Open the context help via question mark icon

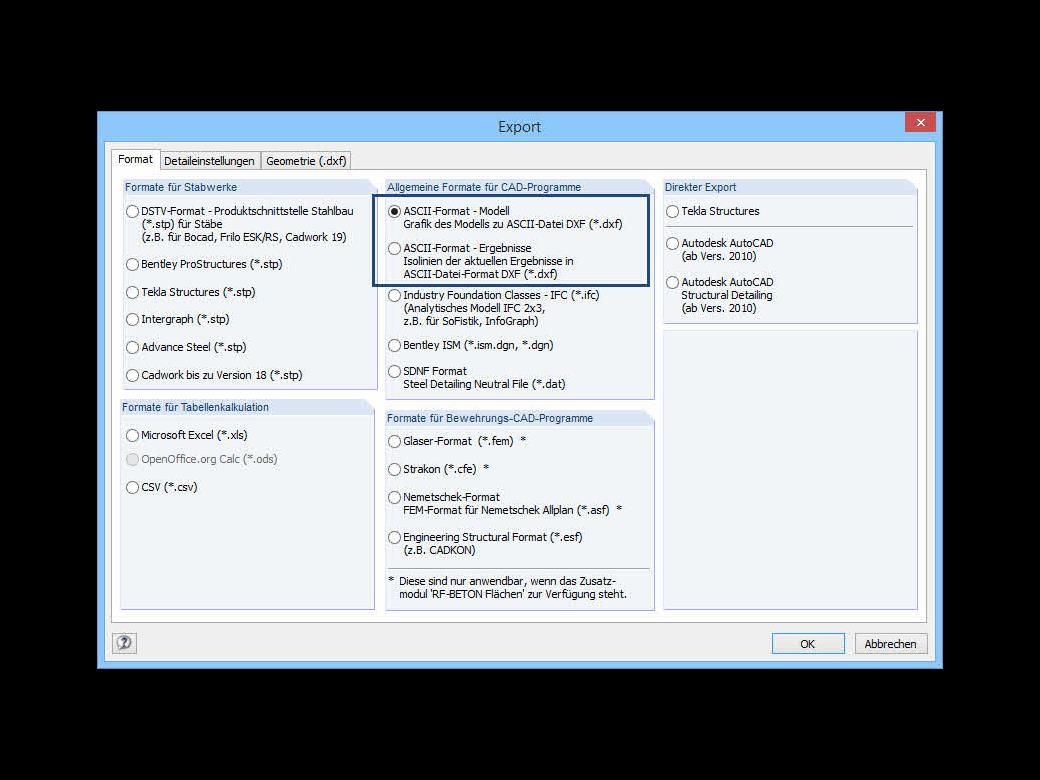tap(122, 643)
